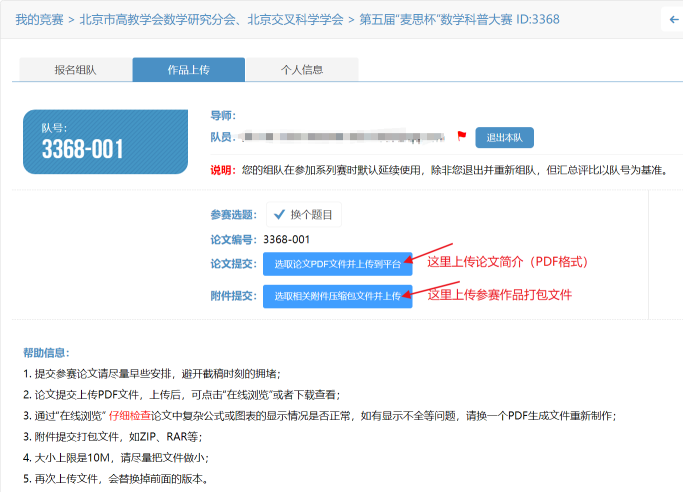Click the organizer breadcrumb 北京市高教学会数学研究分会
This screenshot has height=492, width=683.
pos(158,20)
